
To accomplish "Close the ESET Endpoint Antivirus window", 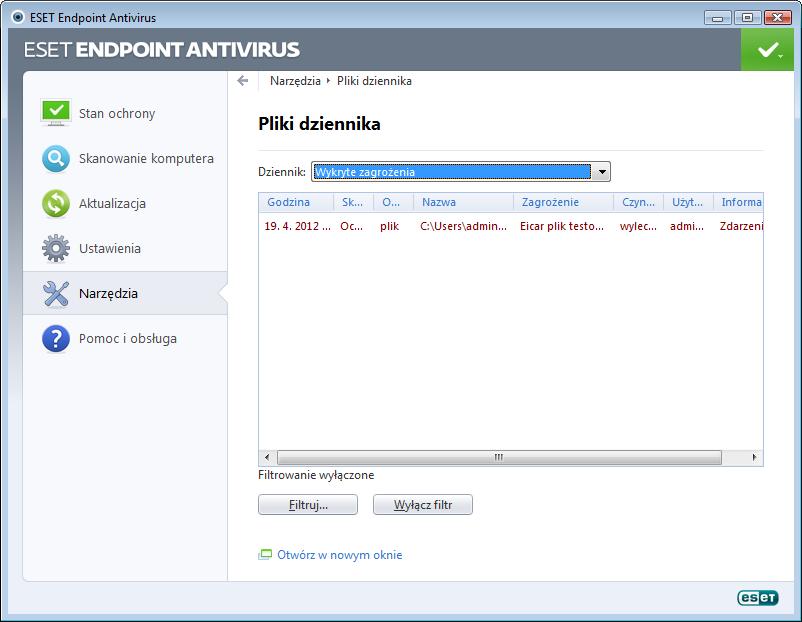I will (x=777, y=18).
